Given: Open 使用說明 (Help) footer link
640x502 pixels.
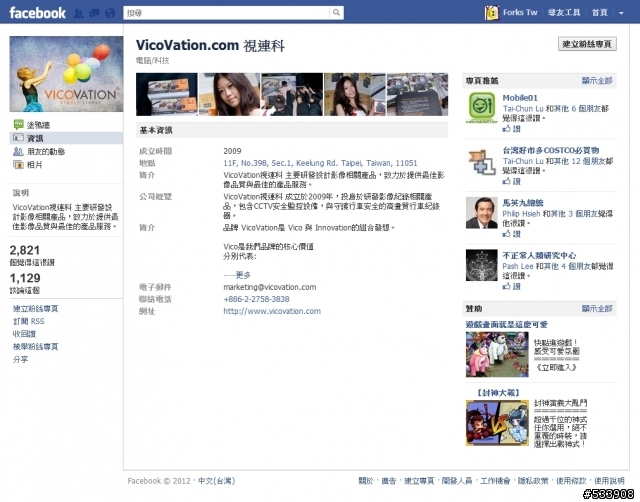Looking at the screenshot, I should (609, 481).
